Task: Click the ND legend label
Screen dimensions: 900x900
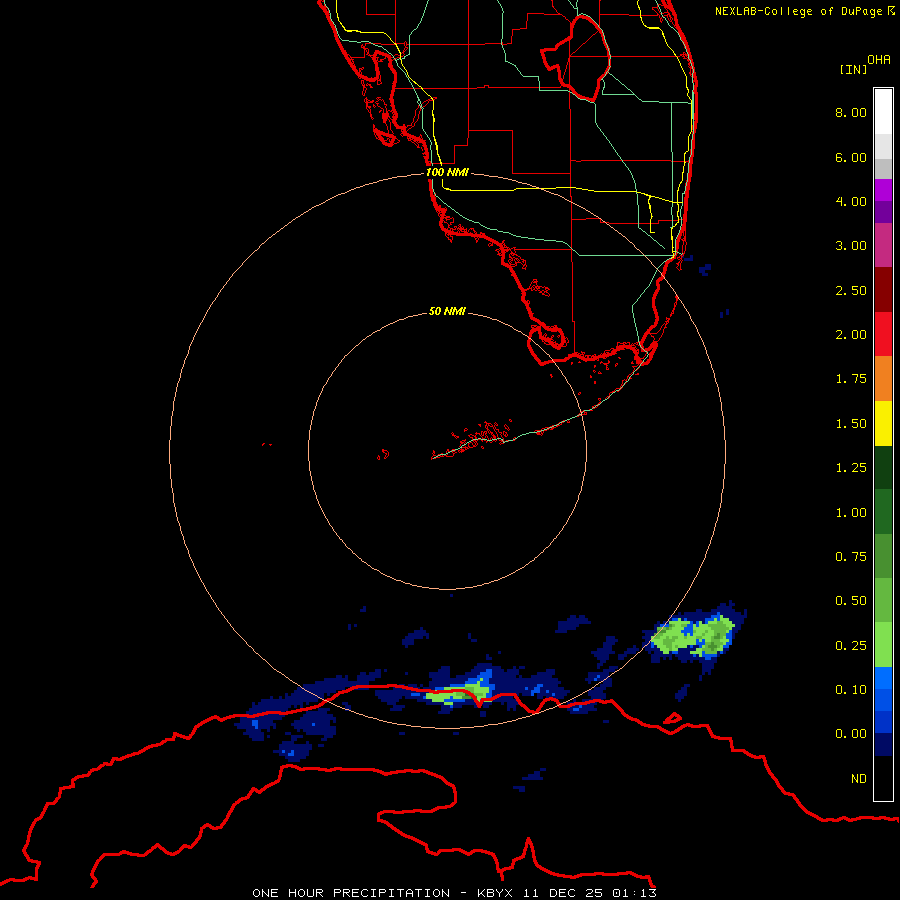Action: point(859,779)
